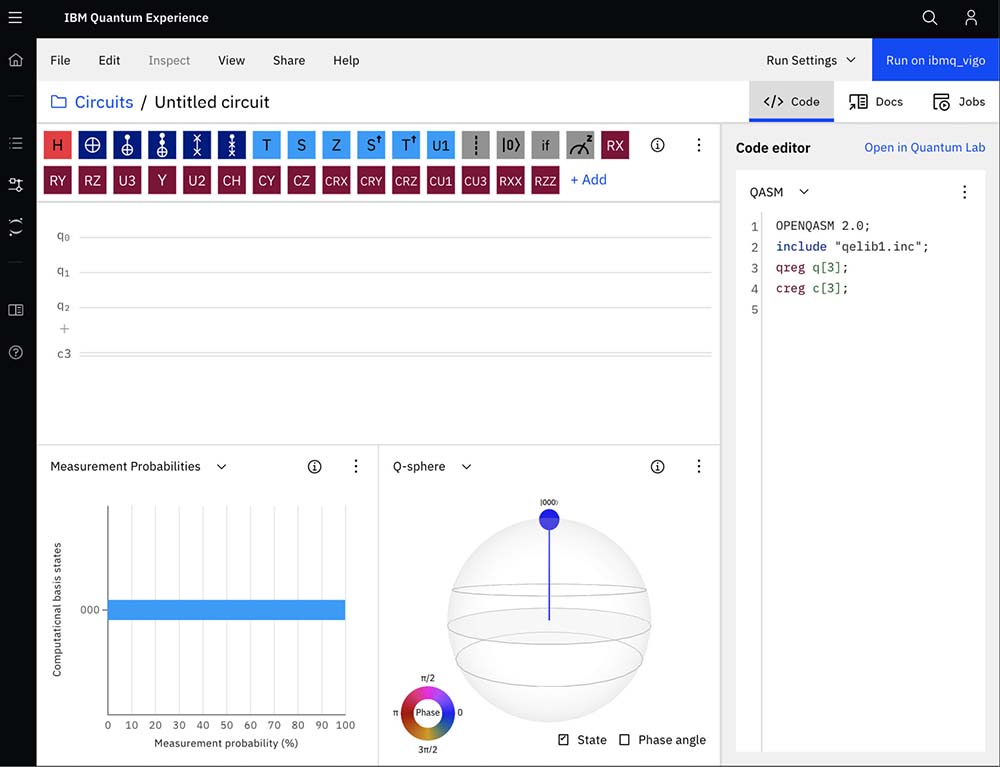Image resolution: width=1000 pixels, height=767 pixels.
Task: Choose the |0⟩ reset operation
Action: [511, 145]
